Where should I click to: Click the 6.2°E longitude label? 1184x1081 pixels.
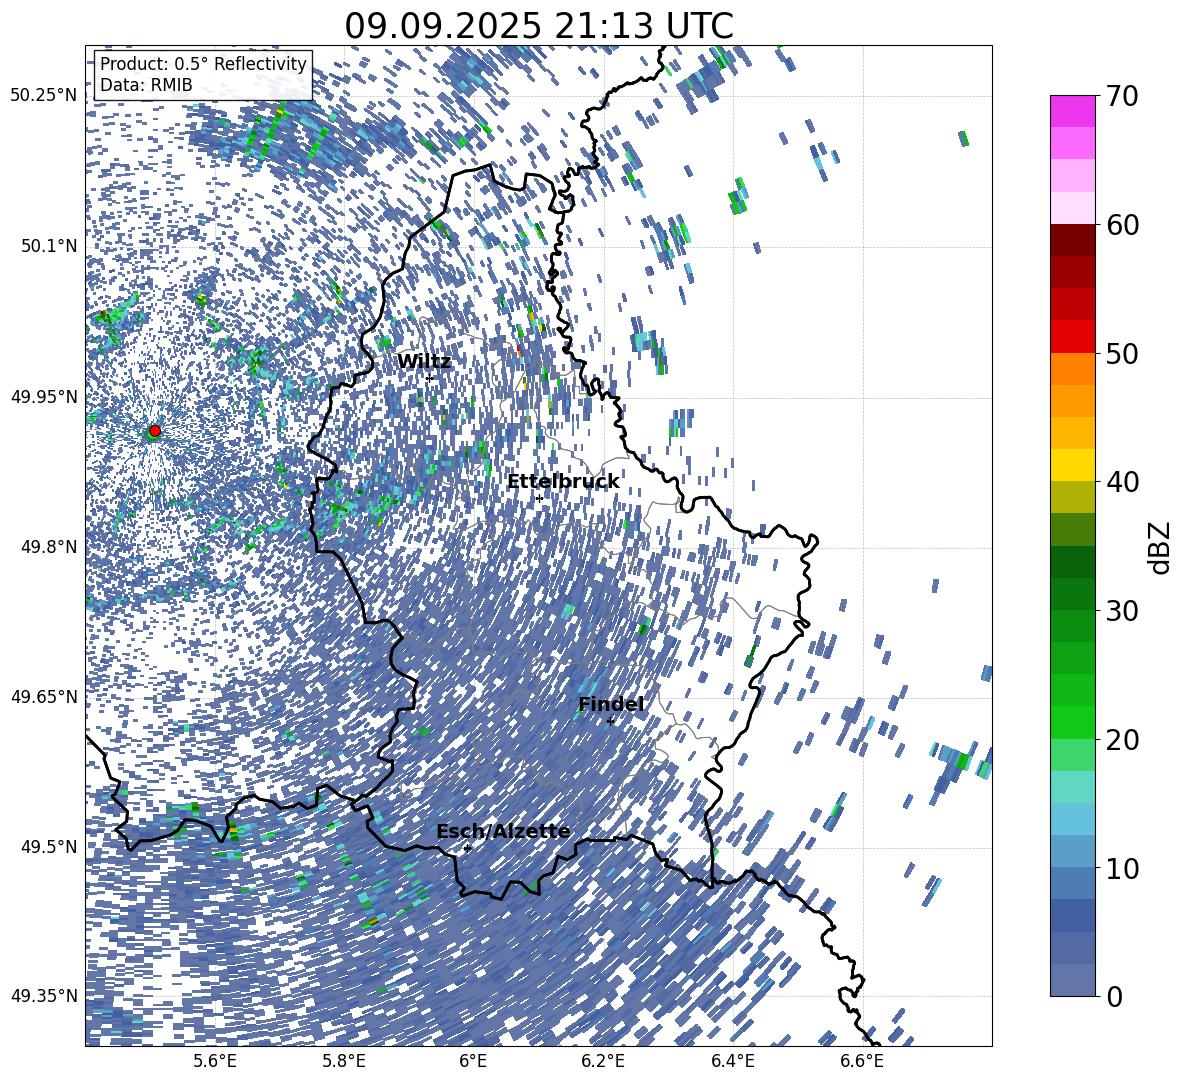click(603, 1061)
